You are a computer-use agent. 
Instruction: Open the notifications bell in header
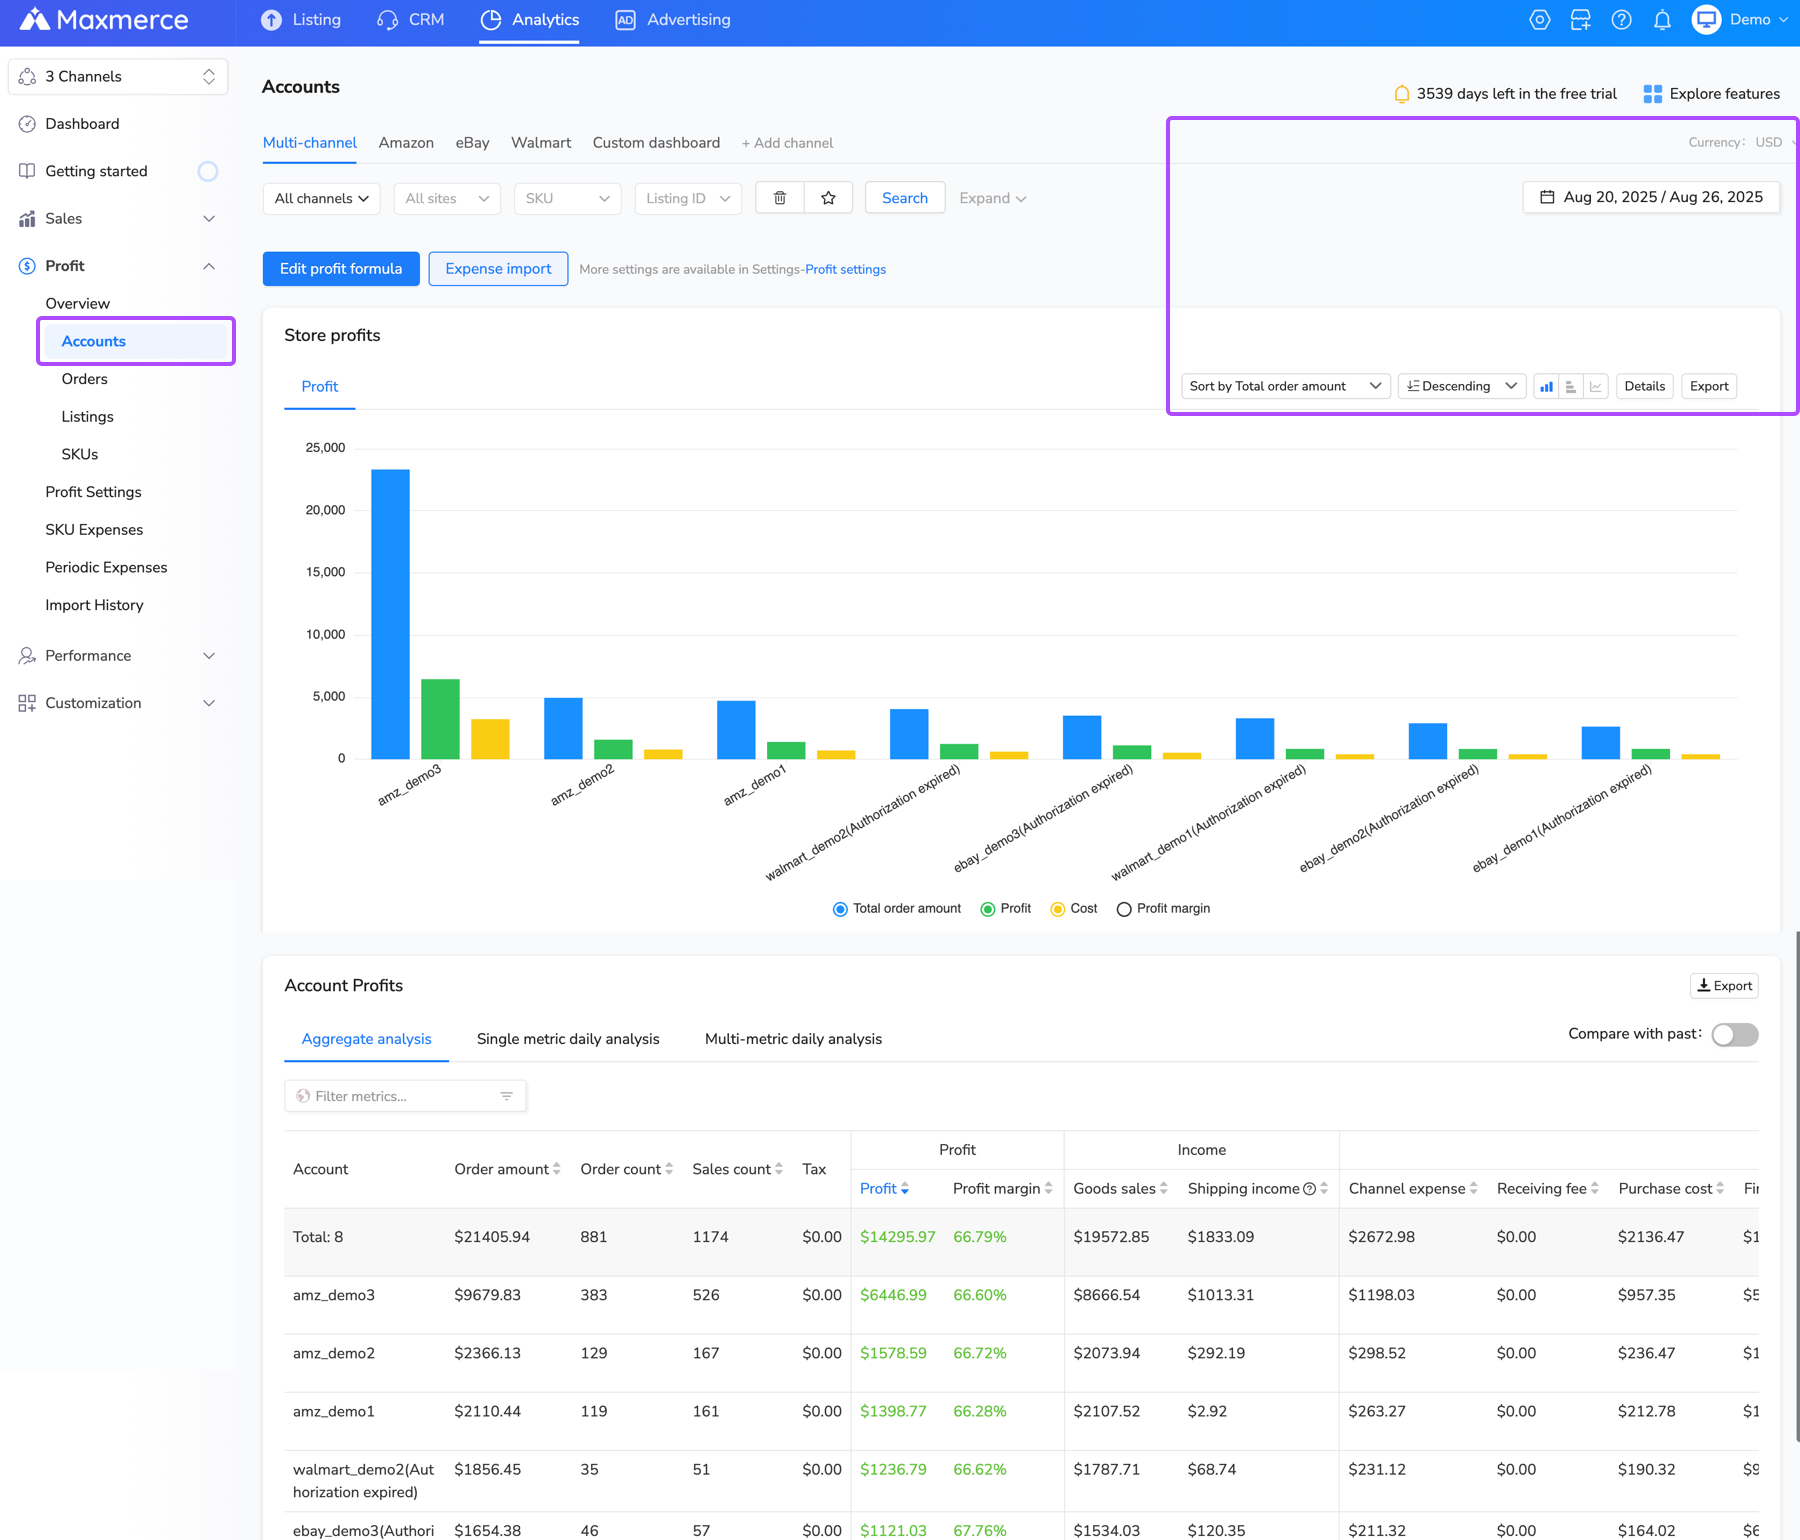tap(1662, 20)
